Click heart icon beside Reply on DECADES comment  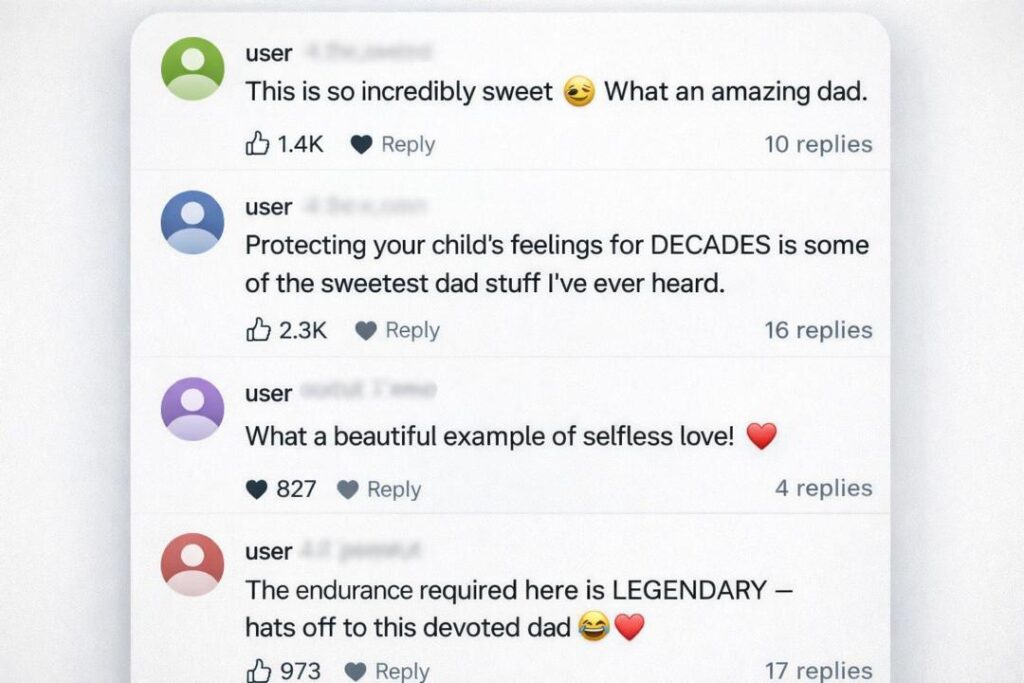pyautogui.click(x=366, y=331)
